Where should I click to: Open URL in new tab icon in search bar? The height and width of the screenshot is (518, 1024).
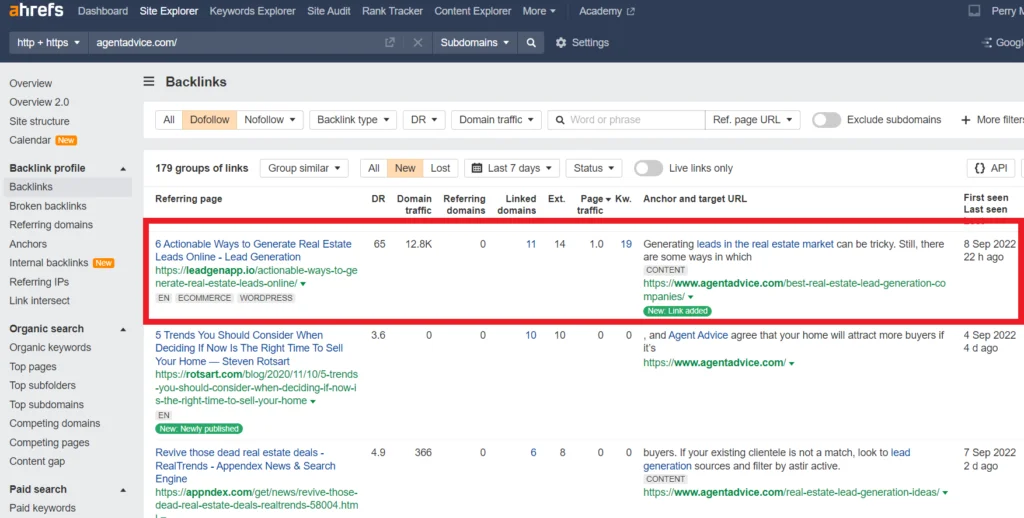point(390,42)
